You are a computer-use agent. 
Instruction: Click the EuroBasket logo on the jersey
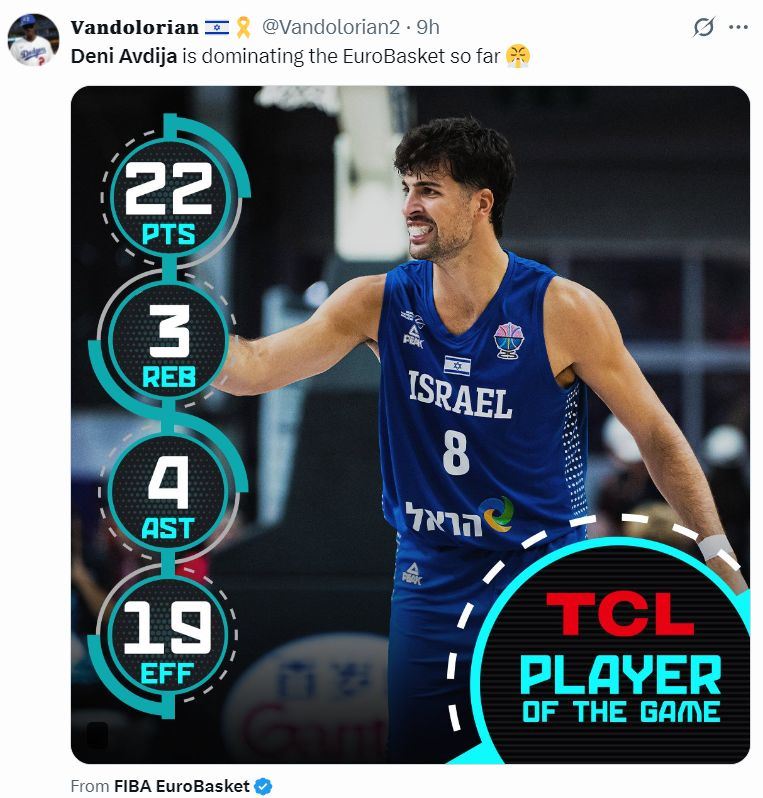click(509, 340)
